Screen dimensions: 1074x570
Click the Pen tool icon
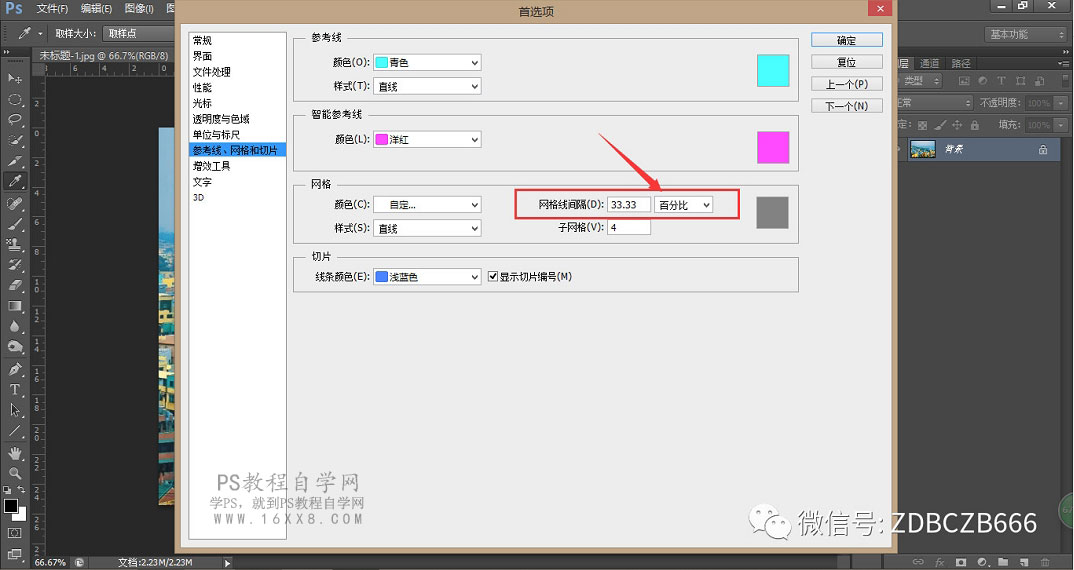15,369
